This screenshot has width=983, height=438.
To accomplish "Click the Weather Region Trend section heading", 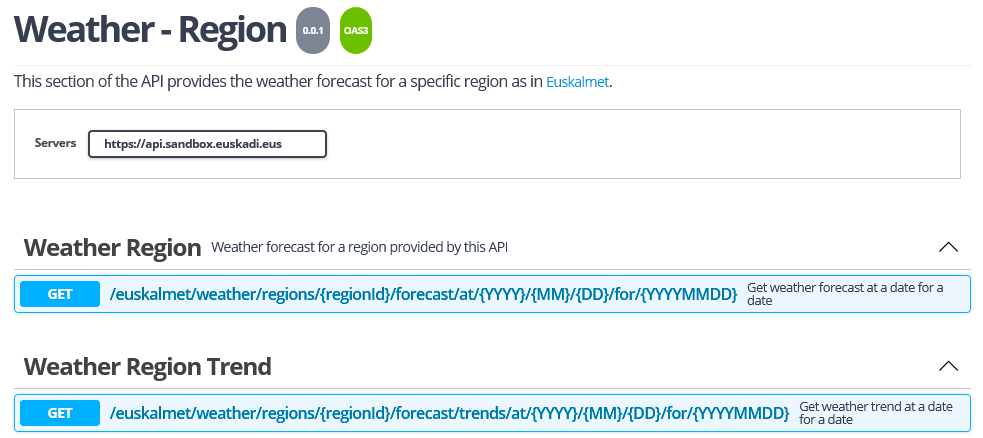I will pyautogui.click(x=147, y=367).
